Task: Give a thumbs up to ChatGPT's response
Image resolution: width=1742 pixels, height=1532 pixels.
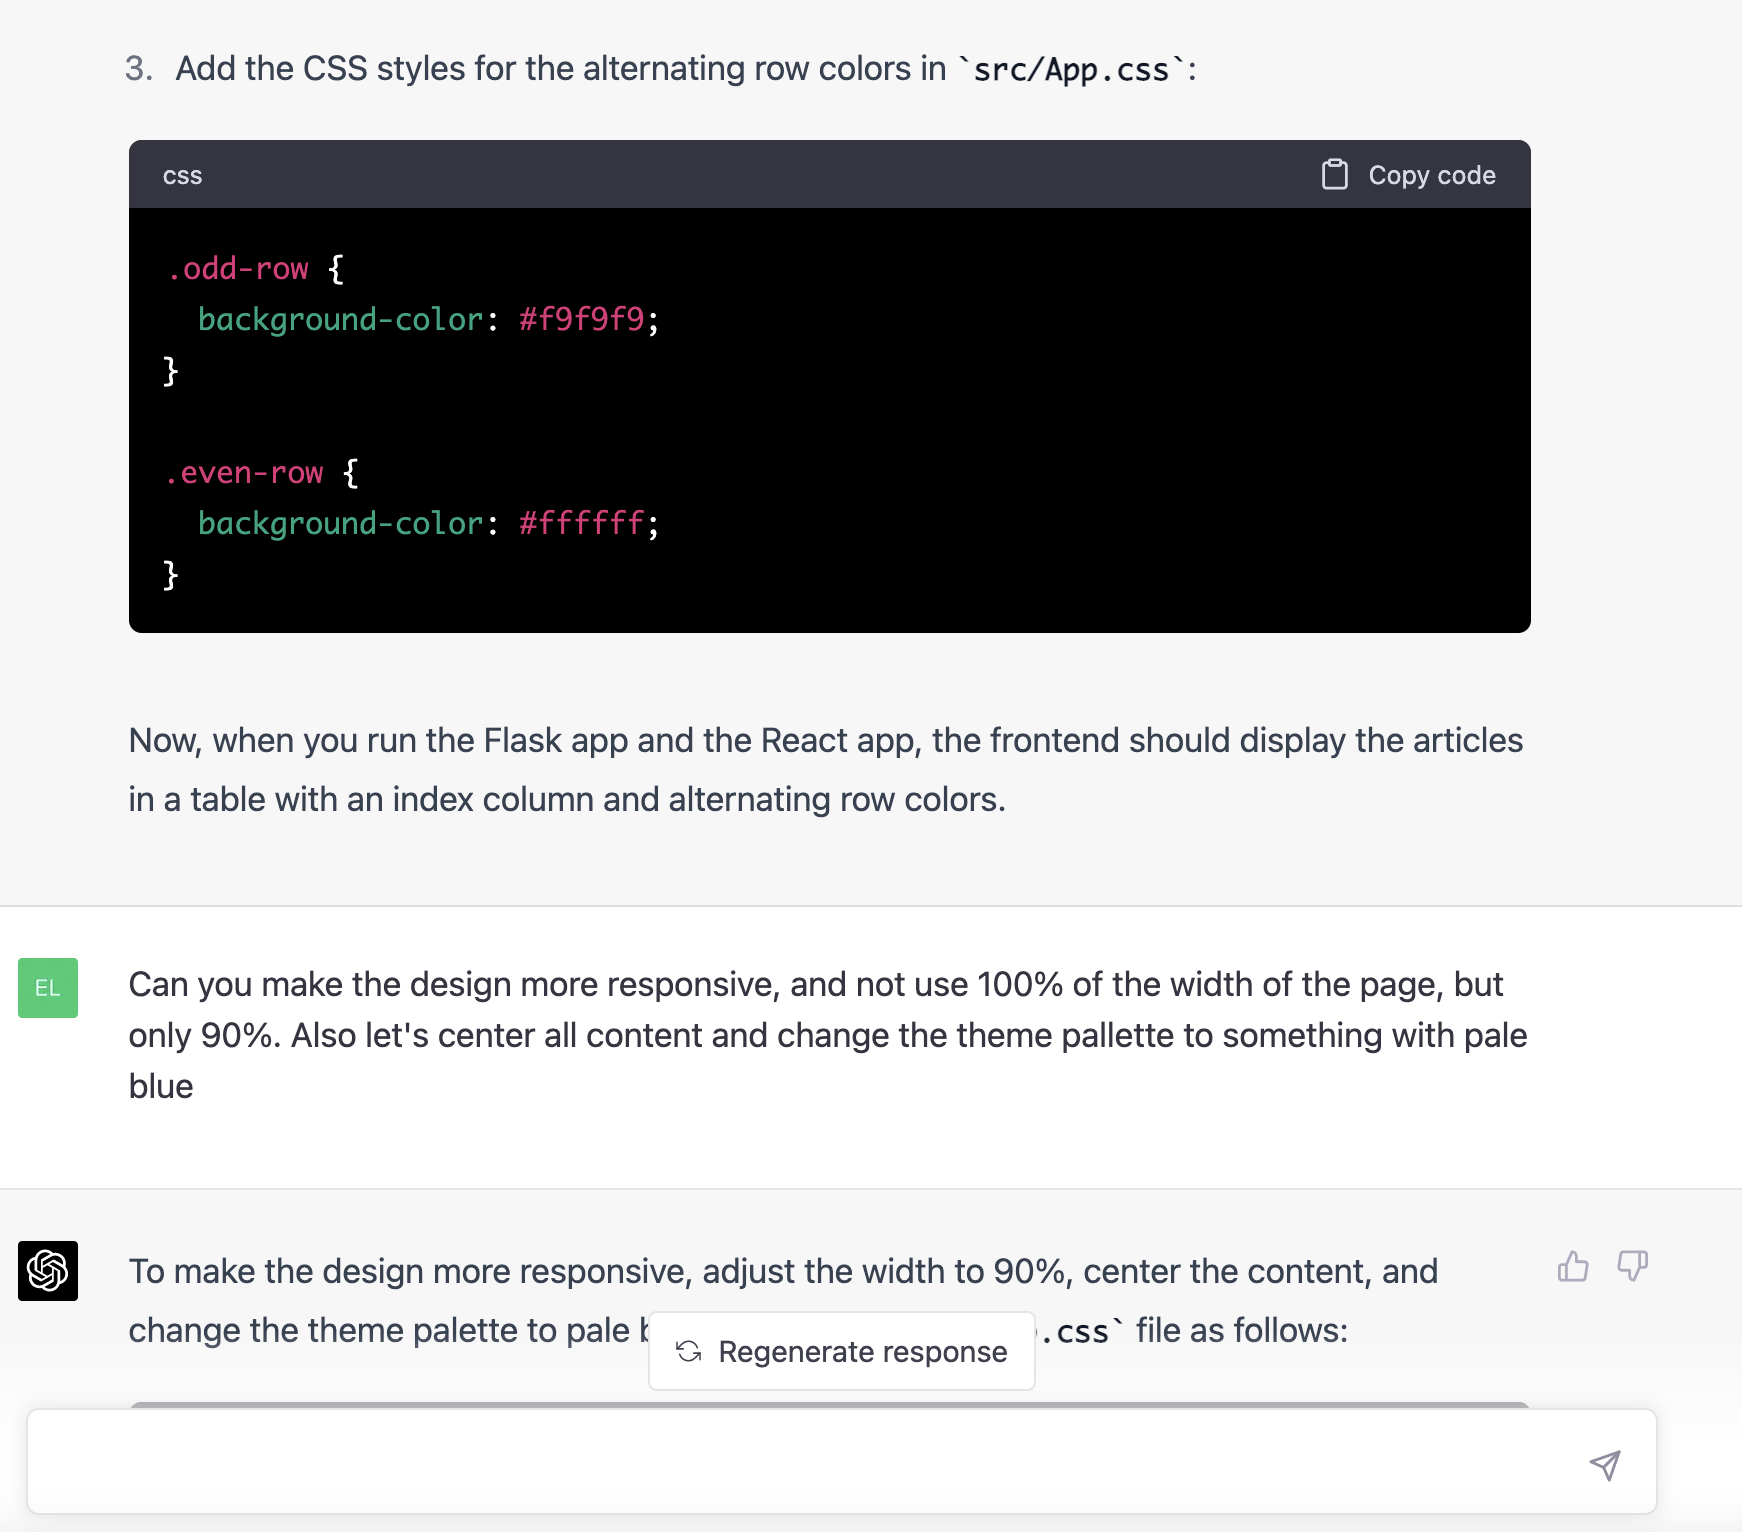Action: [1572, 1267]
